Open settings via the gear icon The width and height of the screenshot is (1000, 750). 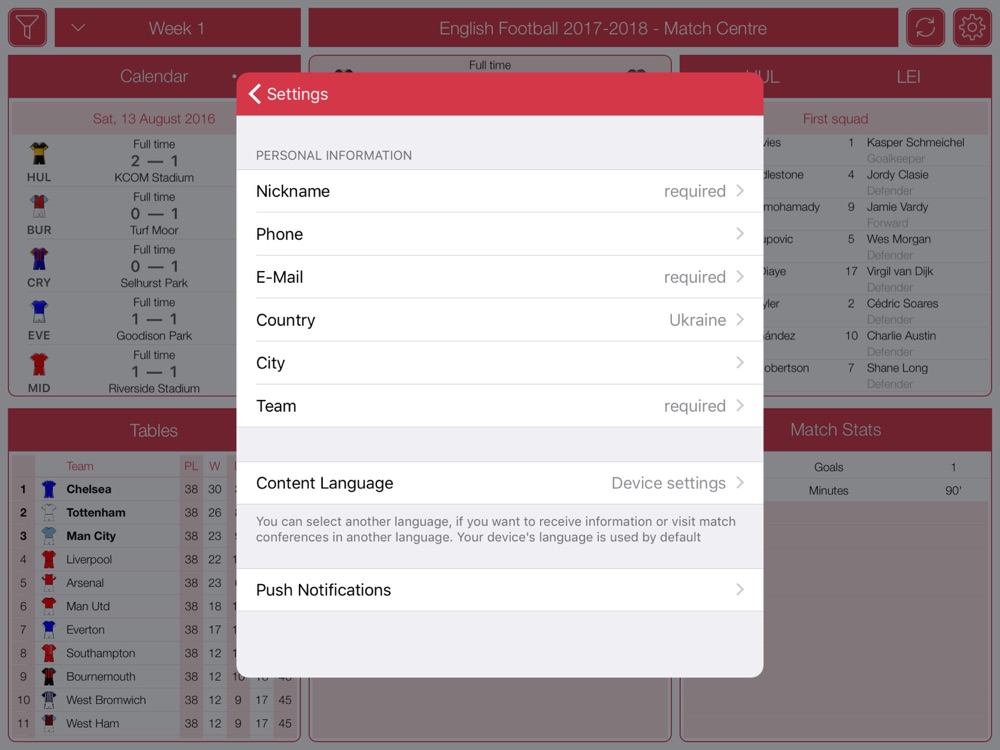972,27
